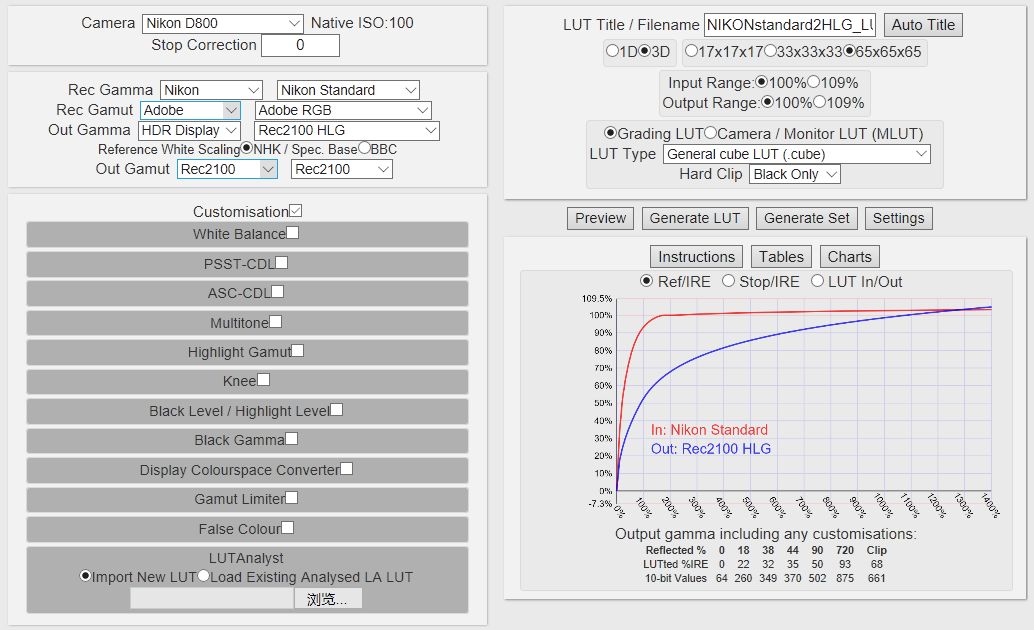Enable the False Colour checkbox

pos(288,527)
